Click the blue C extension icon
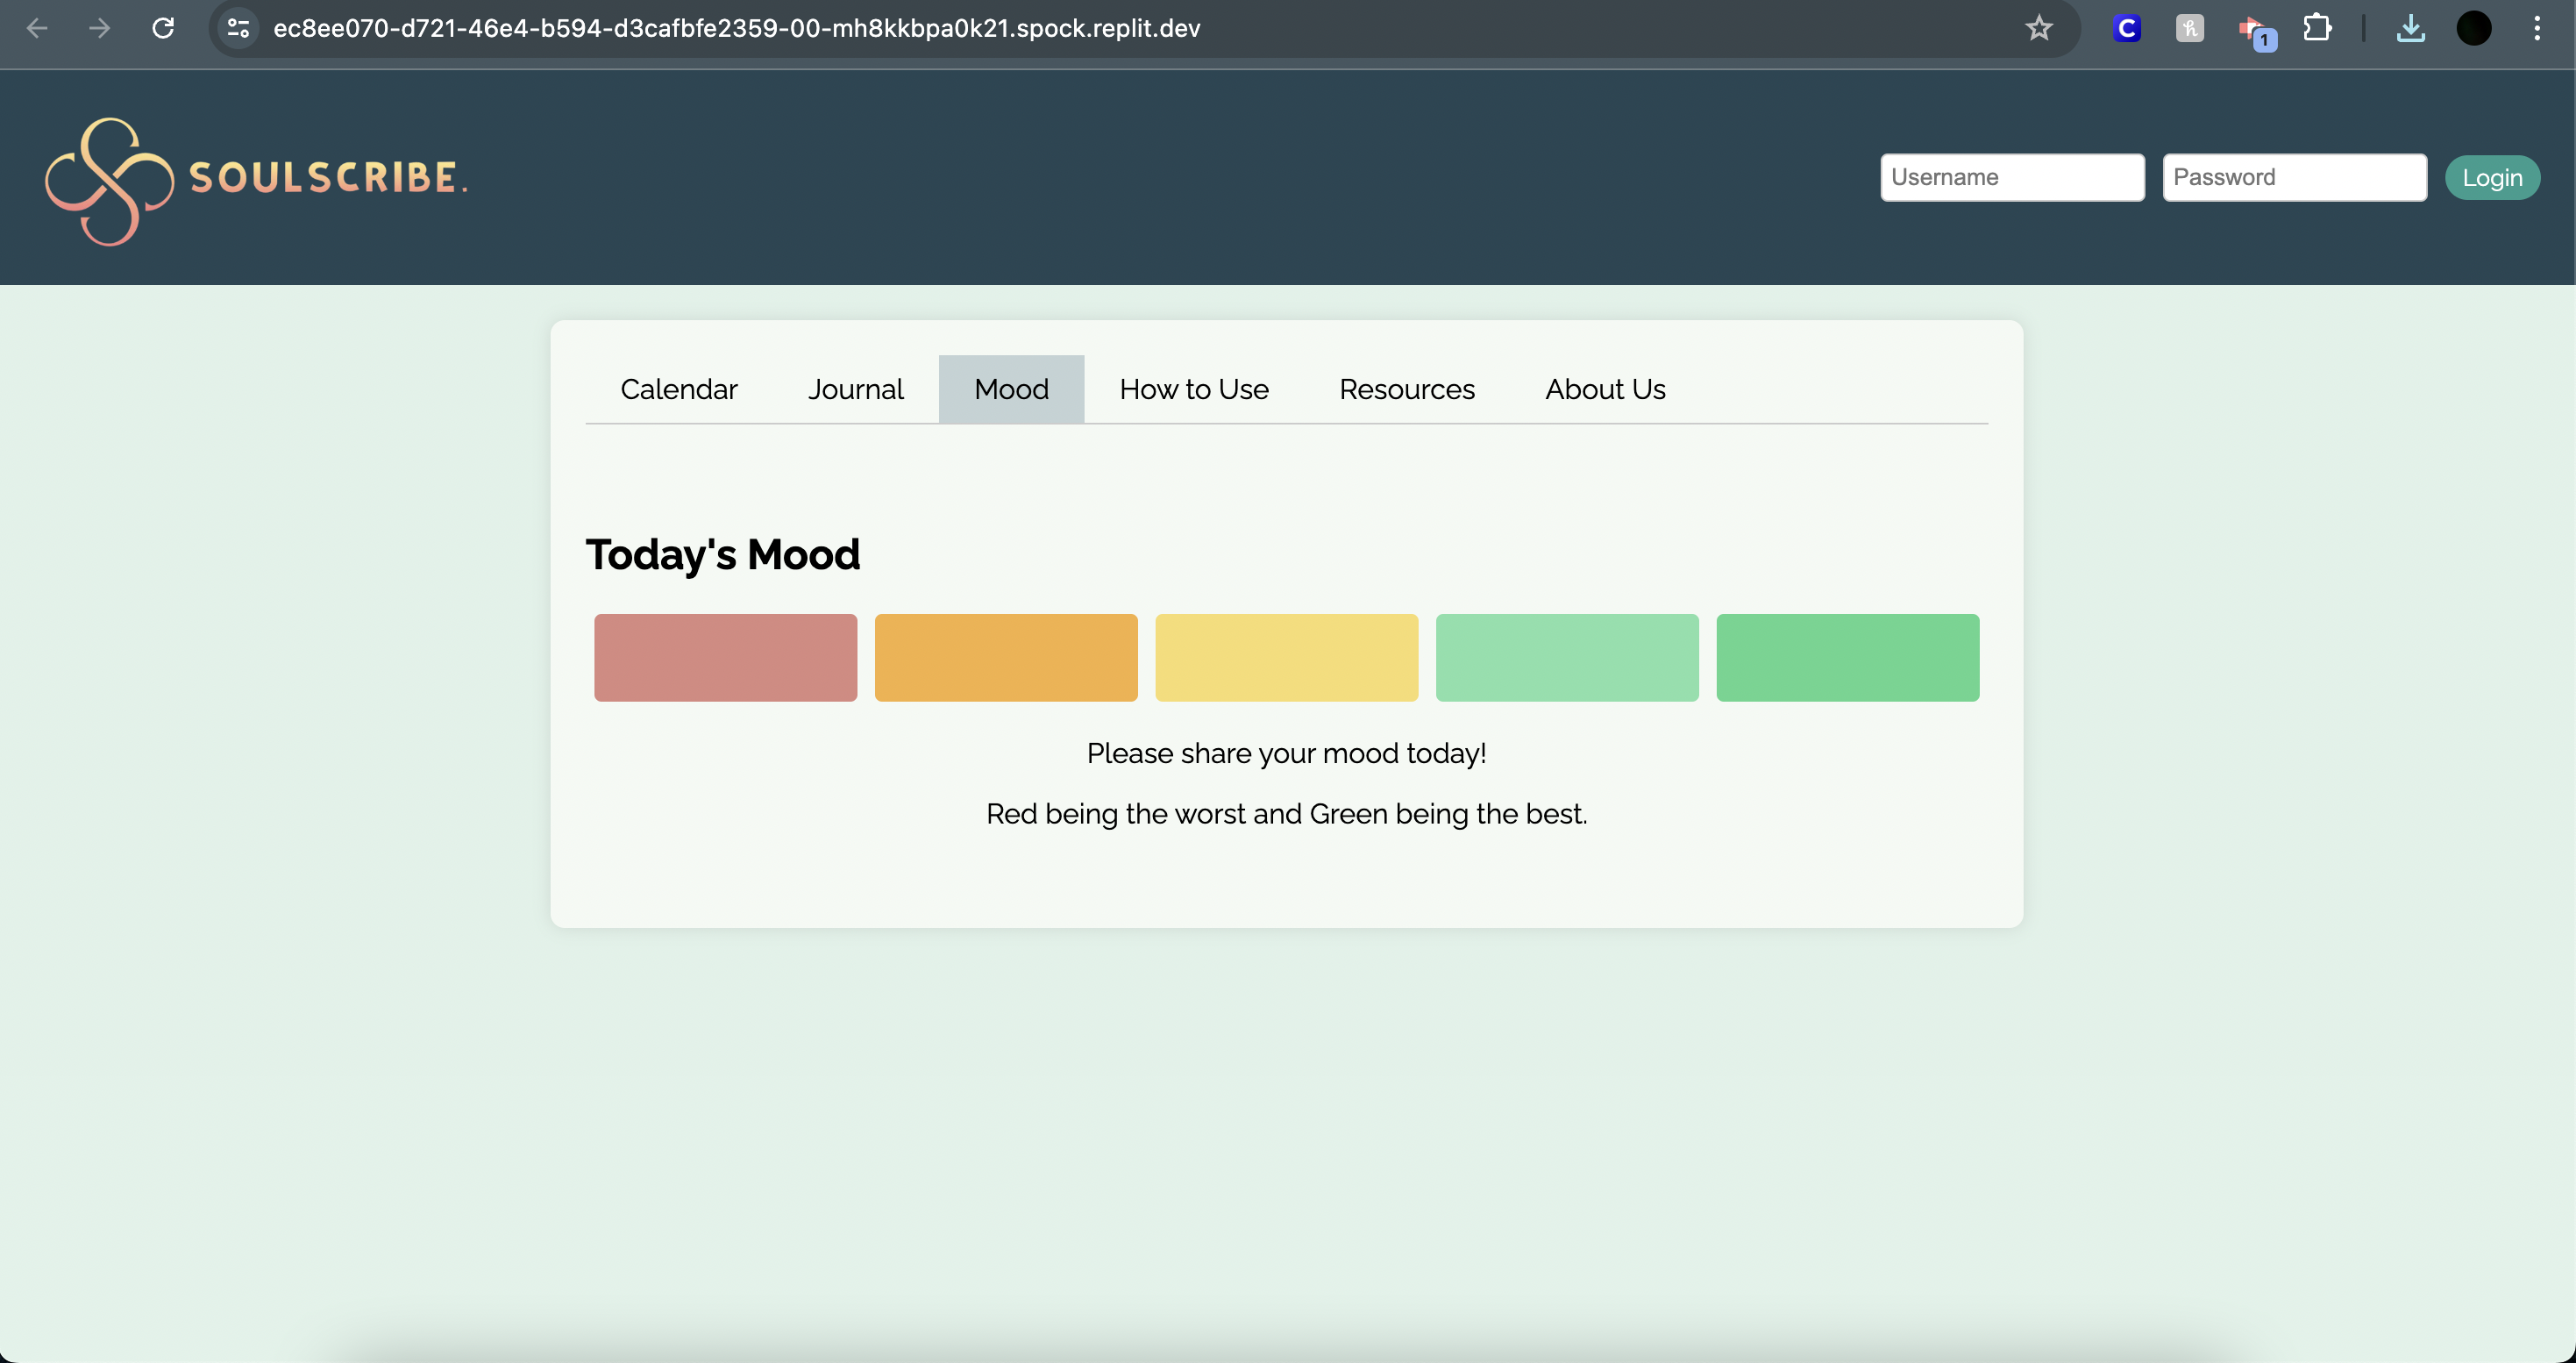The height and width of the screenshot is (1363, 2576). [x=2126, y=28]
